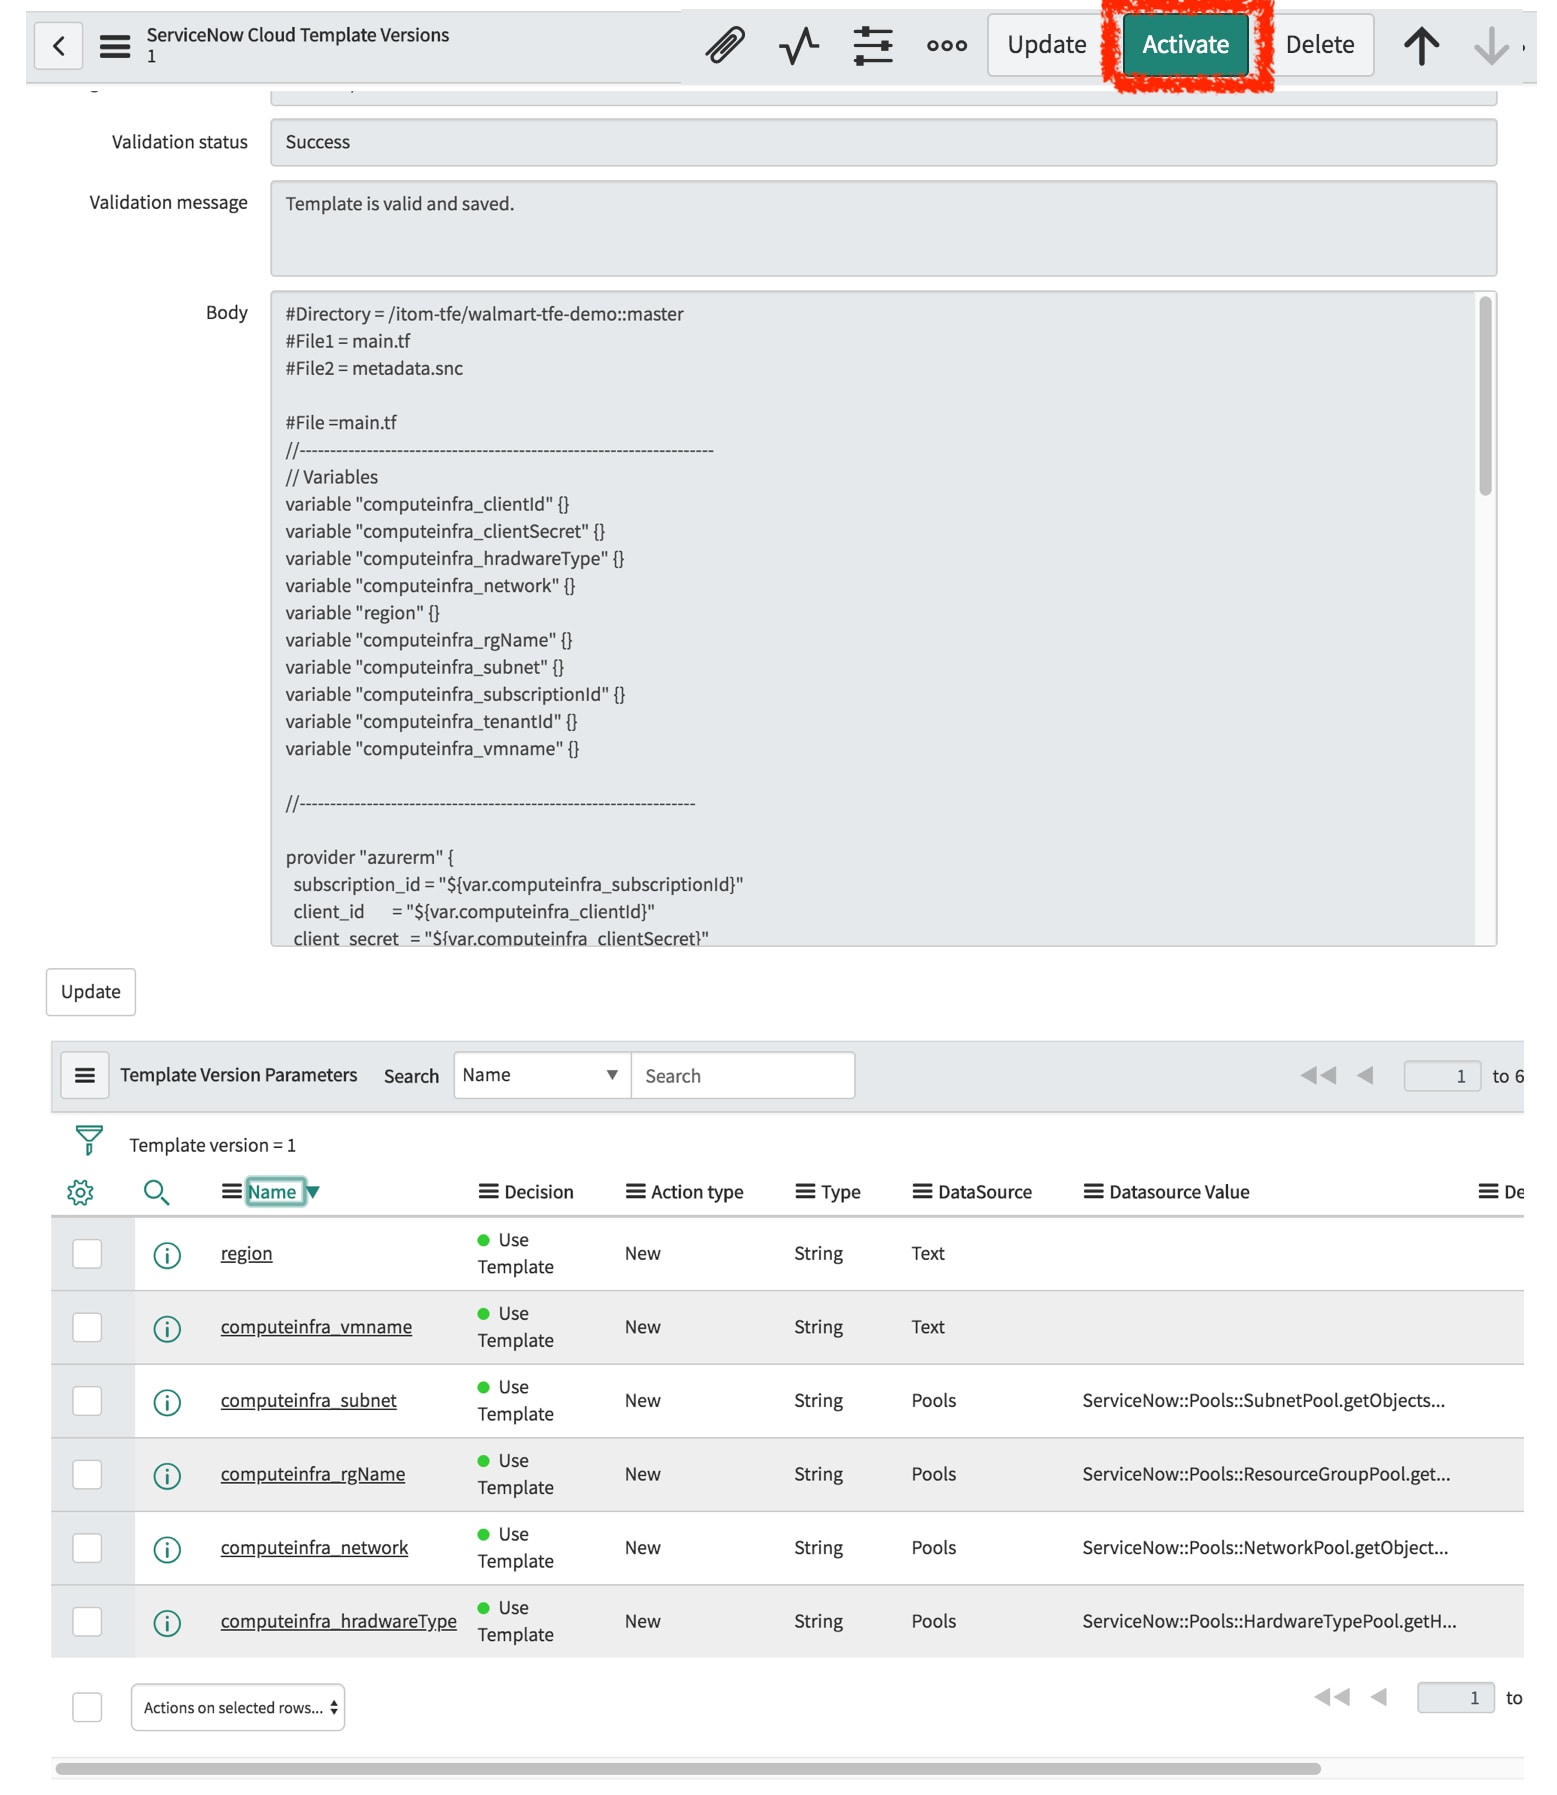Image resolution: width=1557 pixels, height=1795 pixels.
Task: Click the bottom pager page number field
Action: tap(1455, 1697)
